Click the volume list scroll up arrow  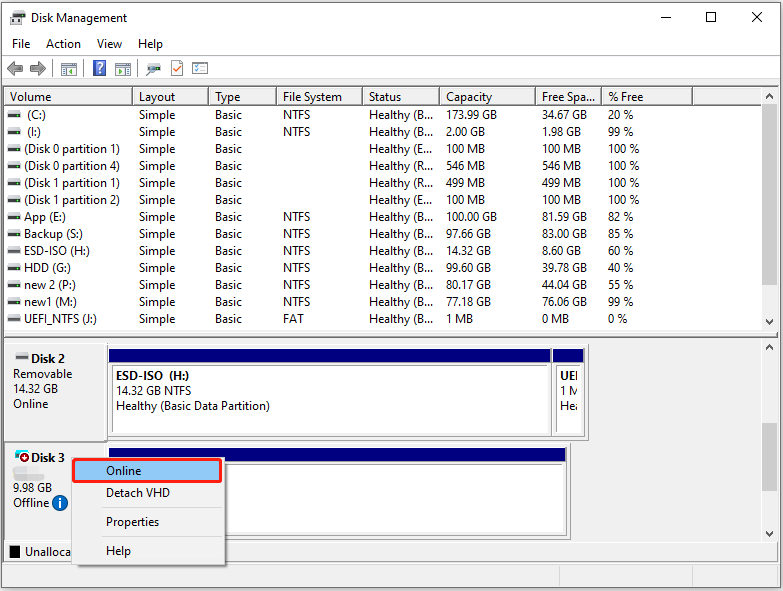tap(770, 96)
